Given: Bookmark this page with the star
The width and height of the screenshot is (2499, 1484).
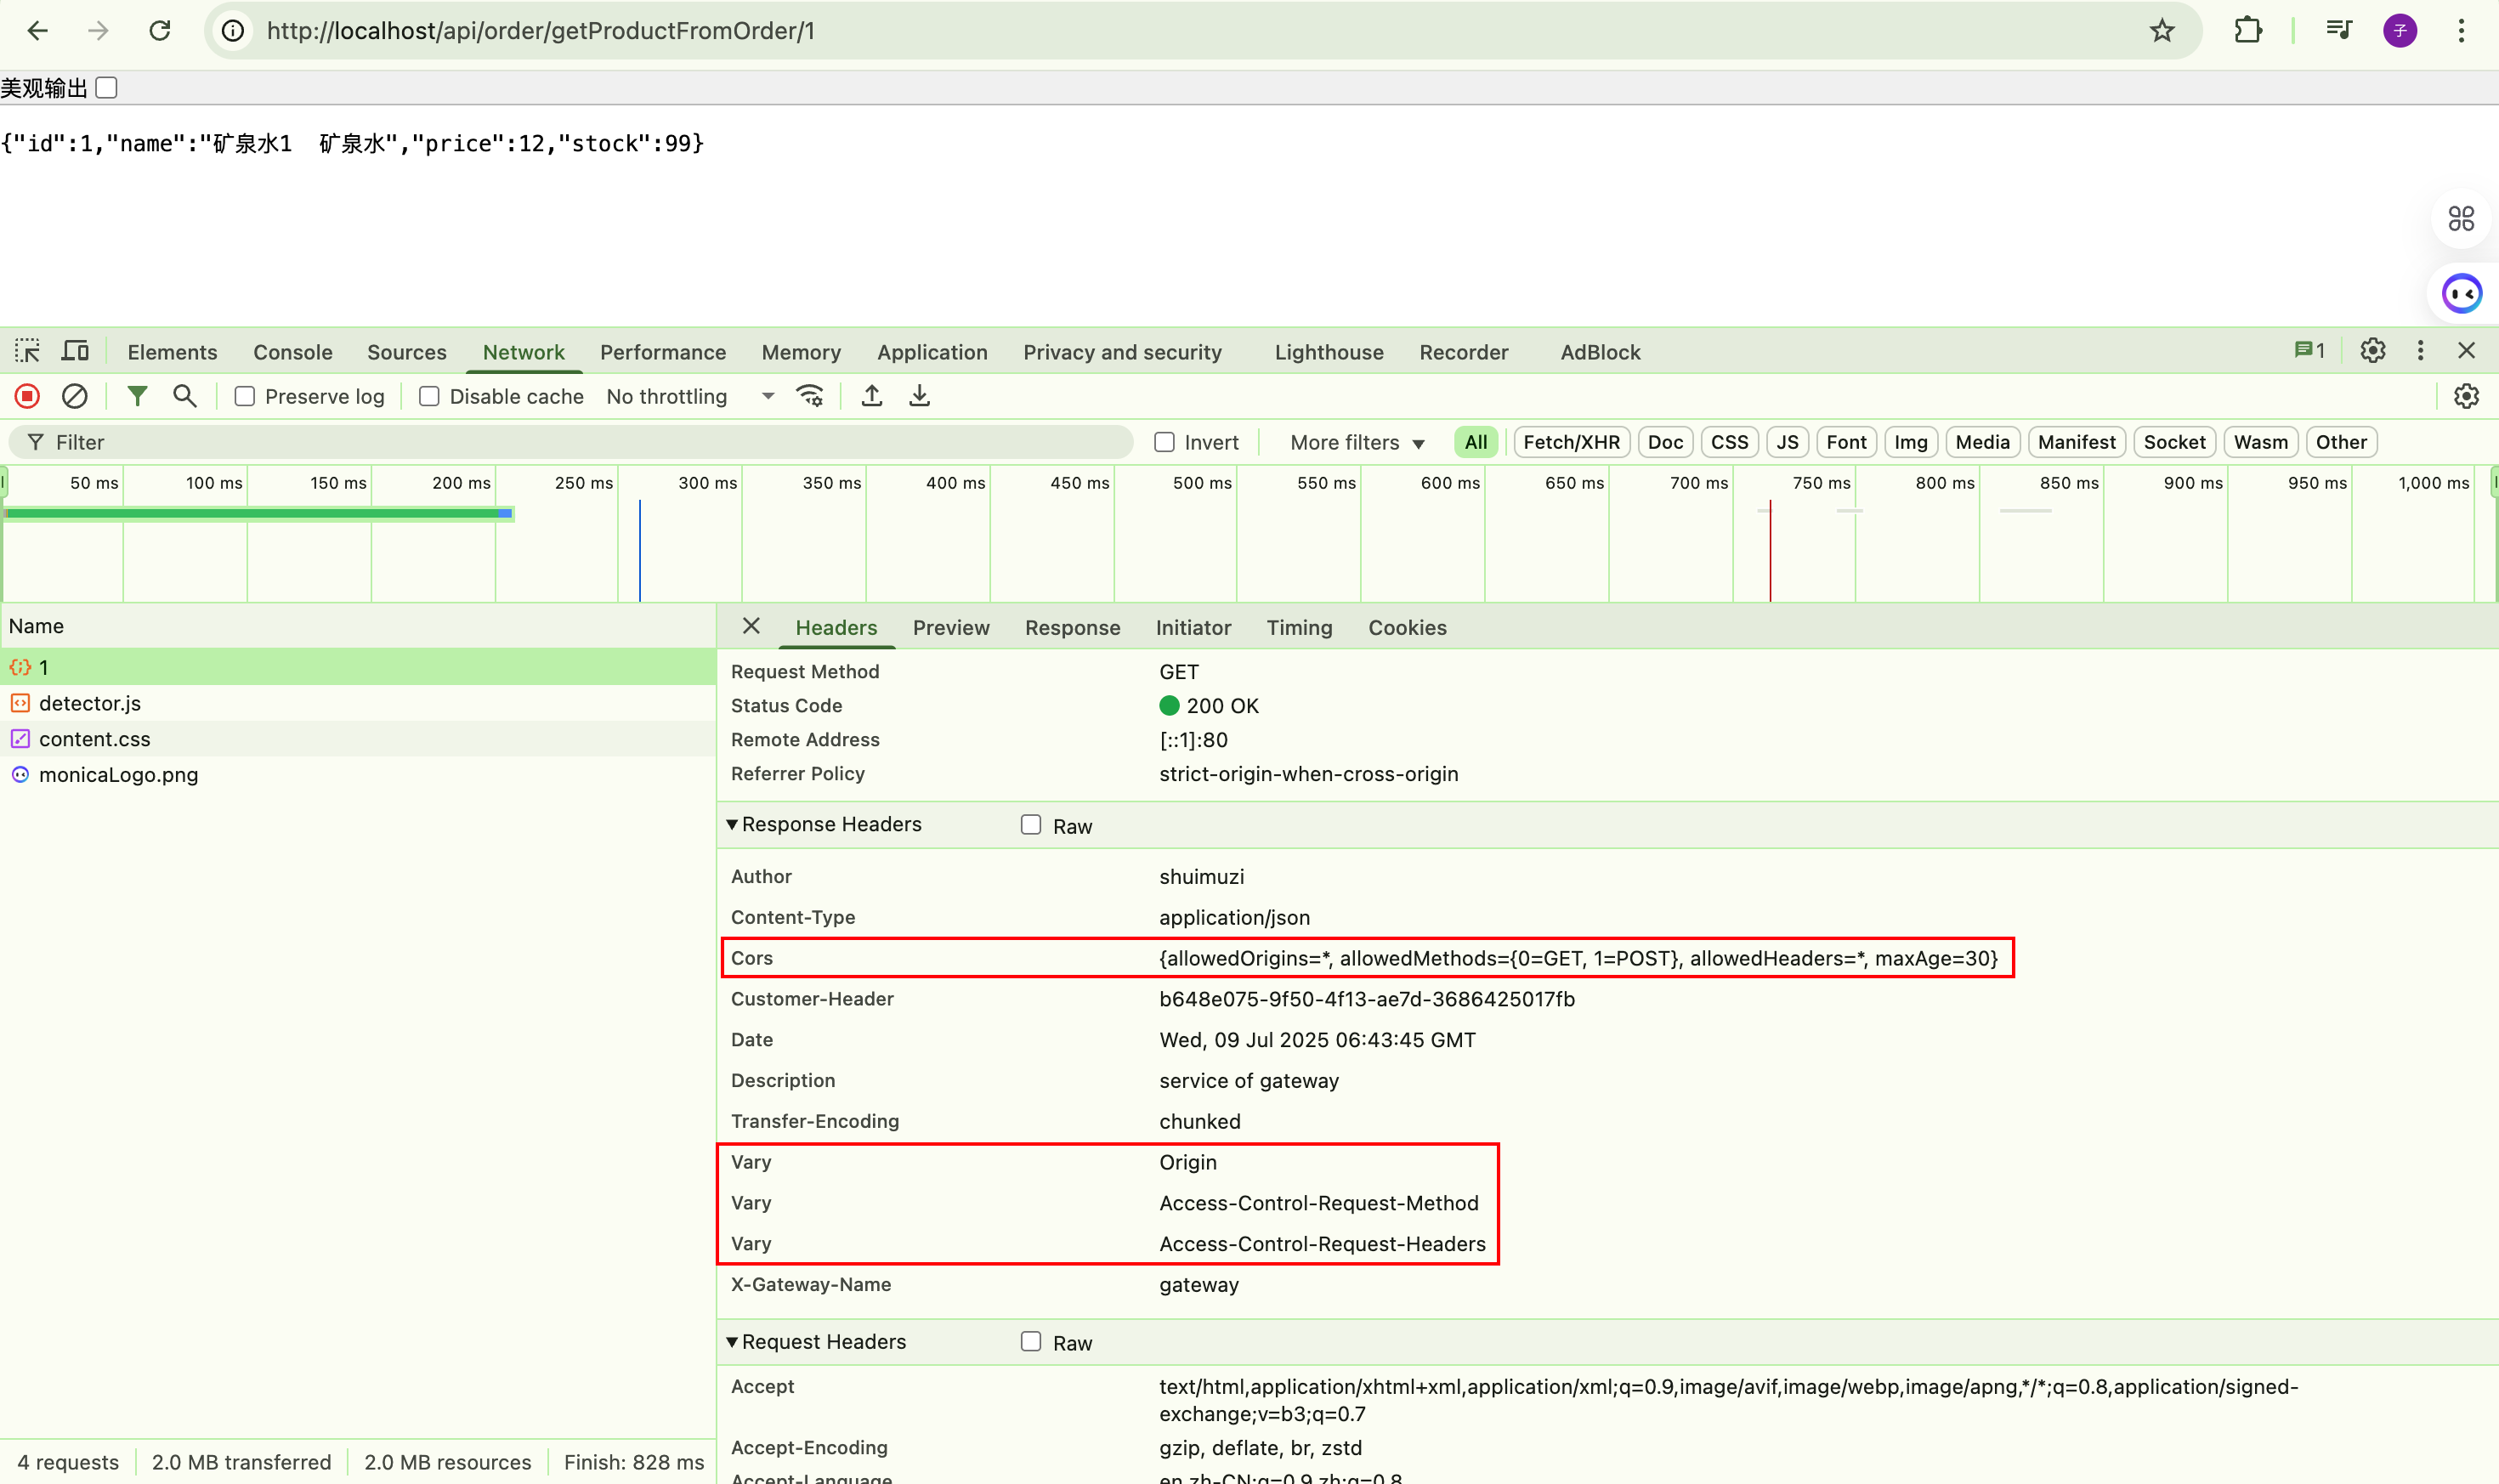Looking at the screenshot, I should click(2162, 31).
